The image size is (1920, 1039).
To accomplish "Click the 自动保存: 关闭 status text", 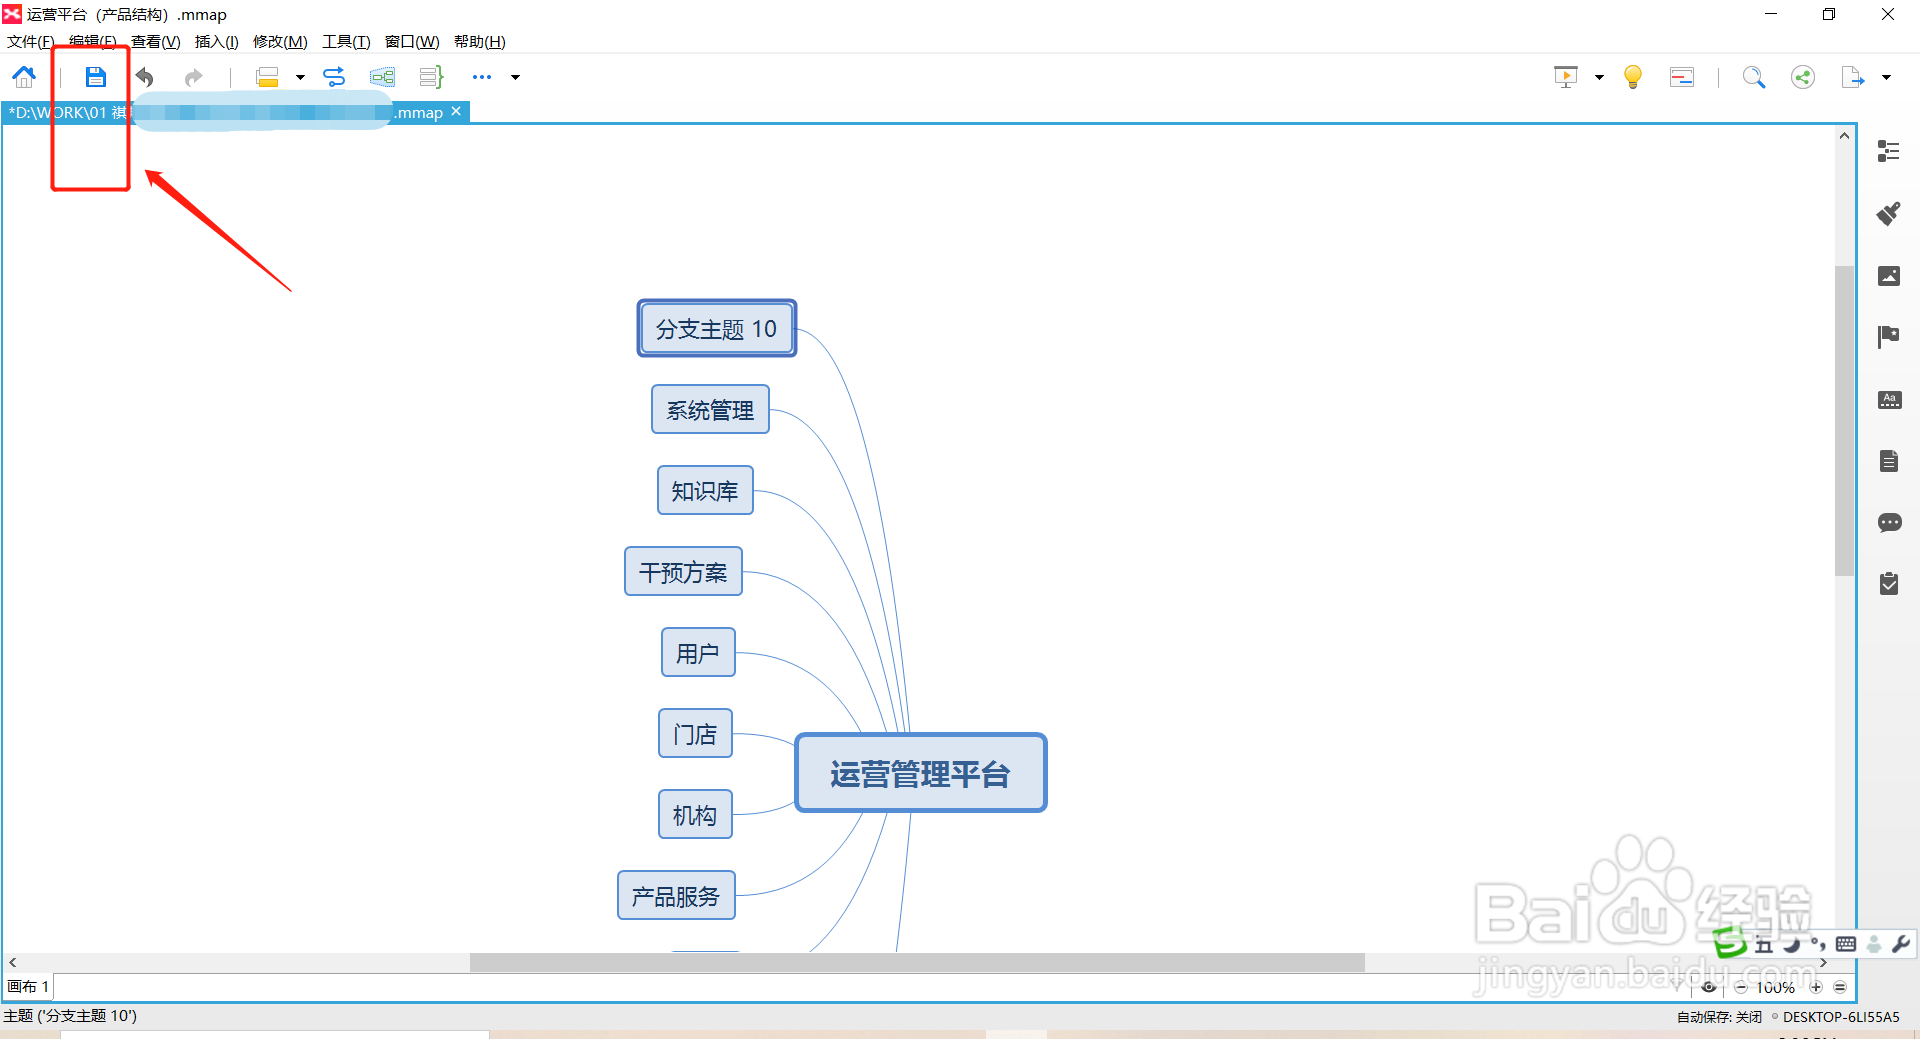I will coord(1719,1017).
